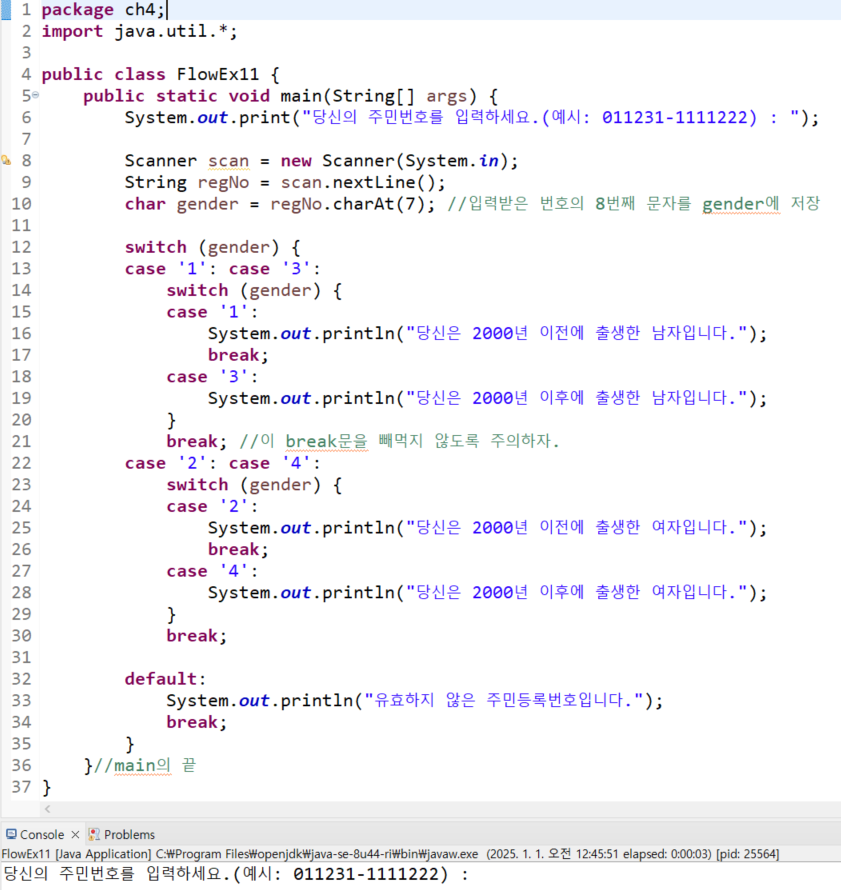Click the '}//main의 끝' comment line
This screenshot has height=890, width=841.
[140, 766]
